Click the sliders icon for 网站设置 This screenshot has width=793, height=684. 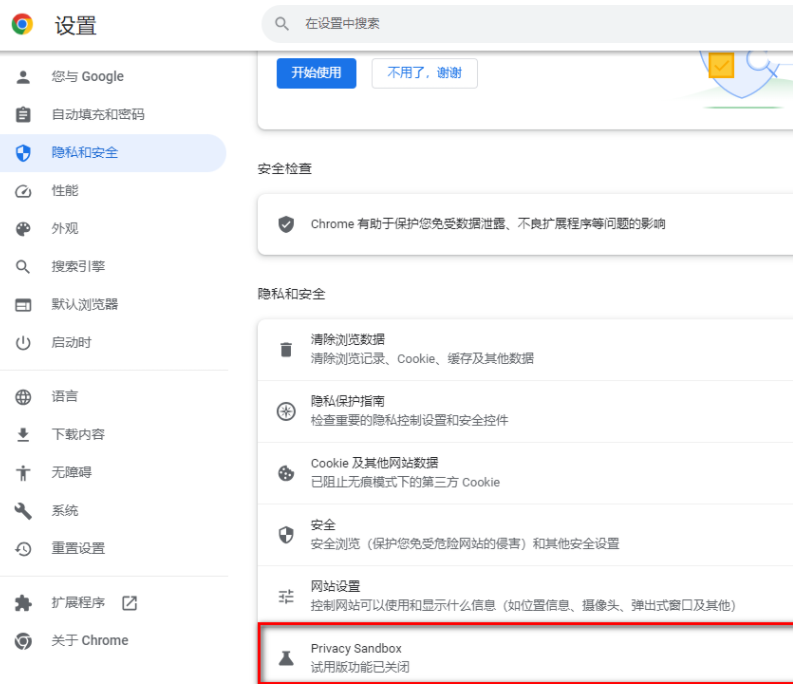click(x=286, y=596)
